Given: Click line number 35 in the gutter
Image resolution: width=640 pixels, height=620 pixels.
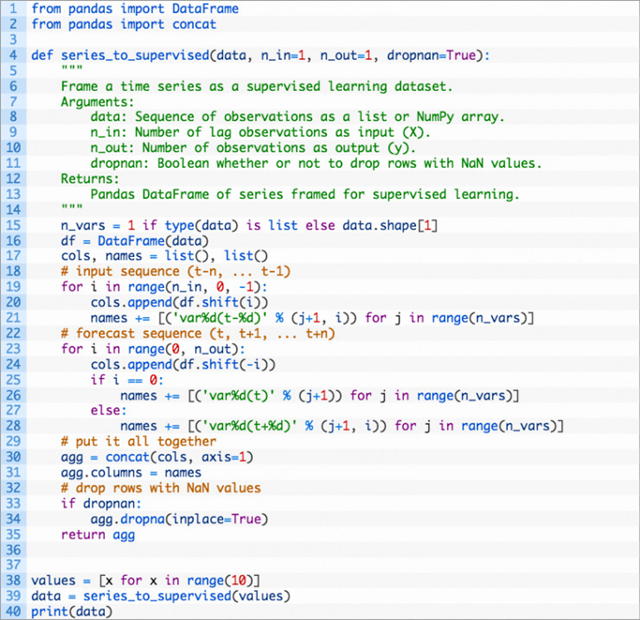Looking at the screenshot, I should (13, 535).
